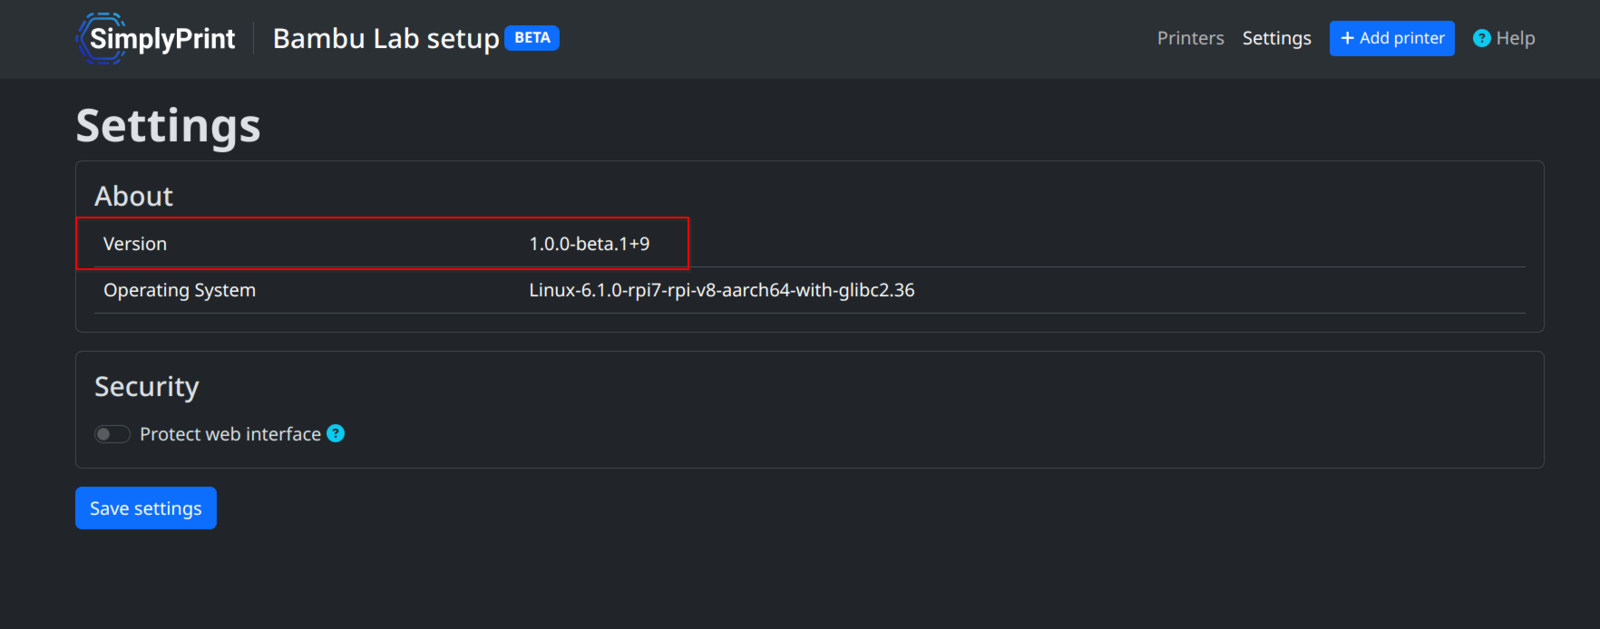This screenshot has width=1600, height=629.
Task: Click the Version label
Action: pyautogui.click(x=135, y=244)
